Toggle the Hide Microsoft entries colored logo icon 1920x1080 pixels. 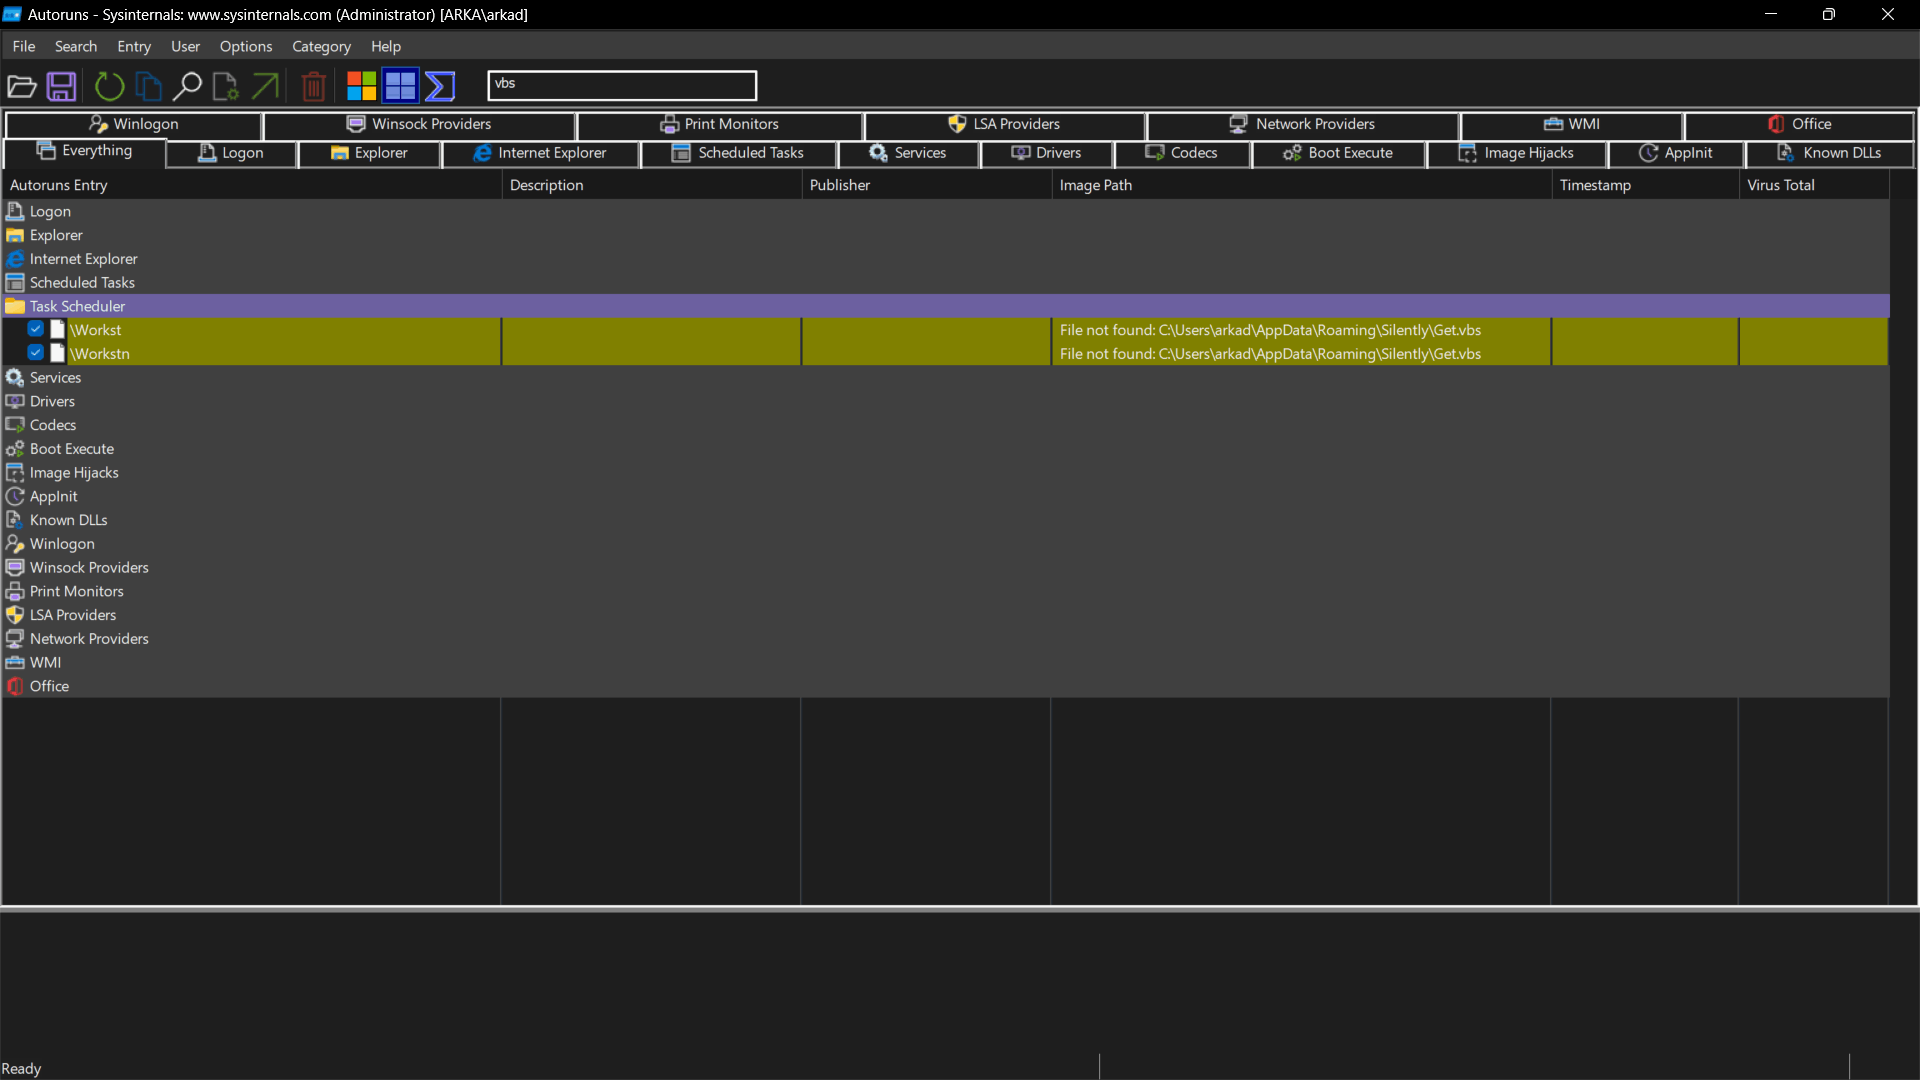361,86
